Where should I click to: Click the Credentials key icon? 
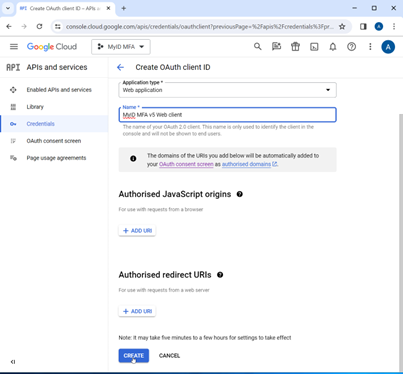coord(13,124)
